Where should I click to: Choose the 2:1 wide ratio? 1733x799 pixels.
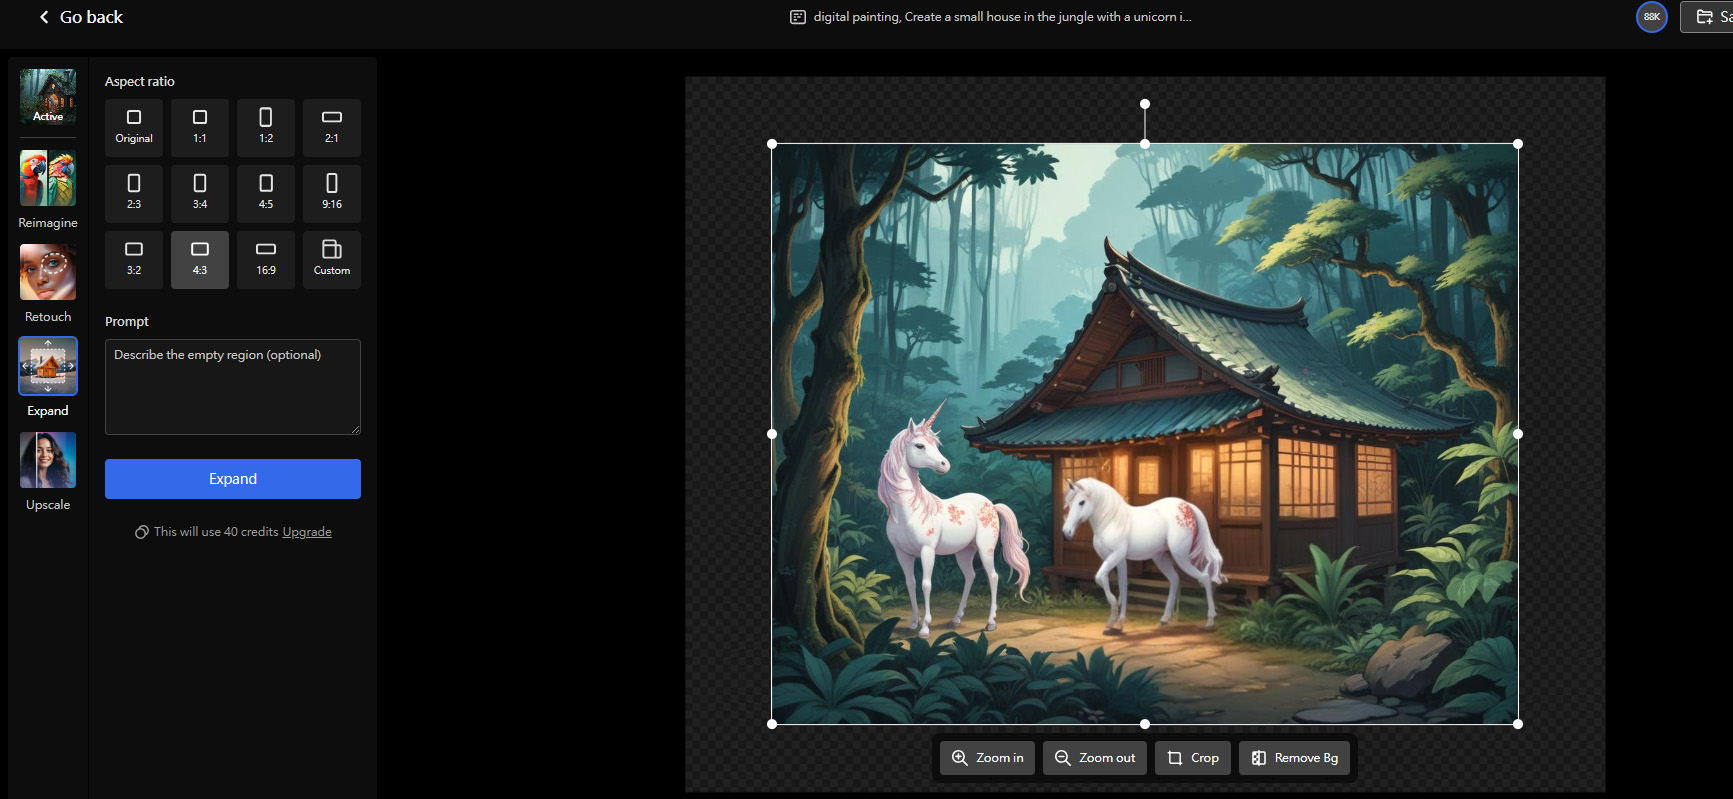pos(332,127)
